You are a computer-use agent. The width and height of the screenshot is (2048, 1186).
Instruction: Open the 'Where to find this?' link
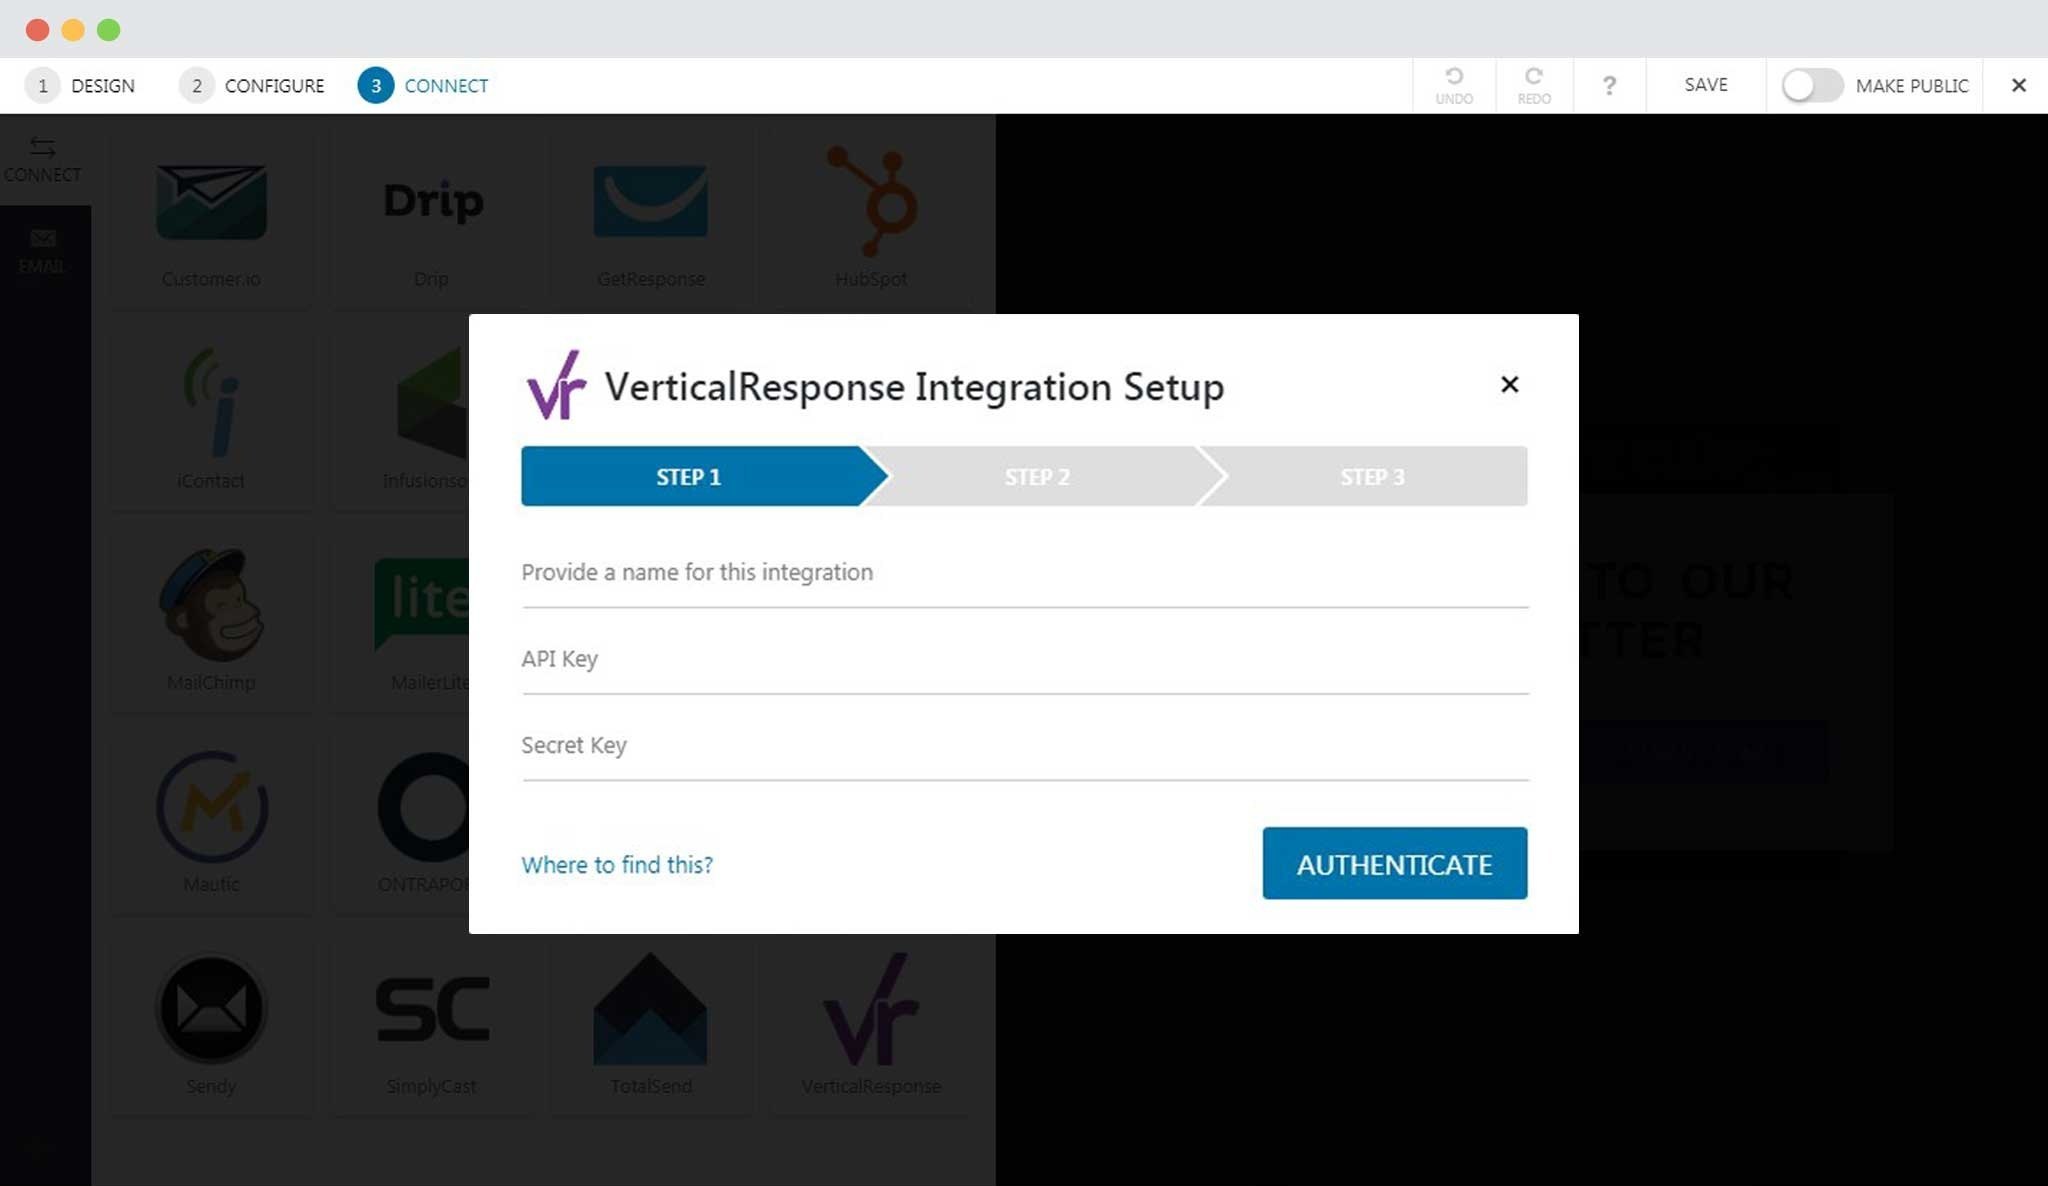tap(617, 864)
